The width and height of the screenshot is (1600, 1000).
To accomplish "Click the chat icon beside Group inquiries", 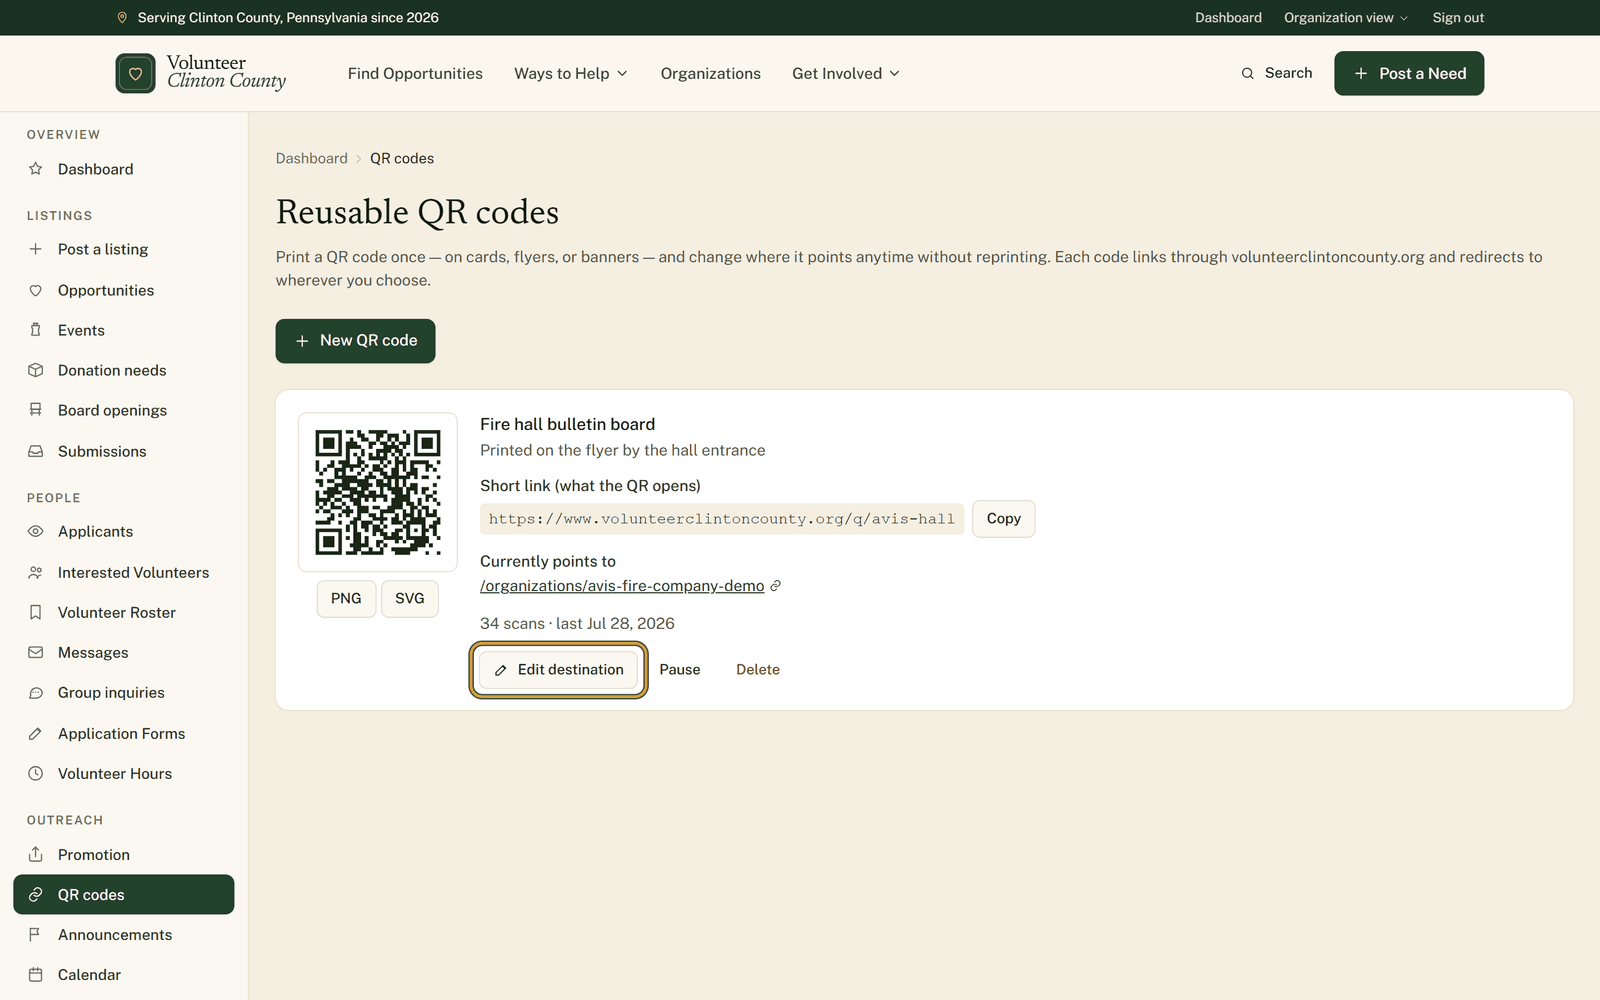I will pos(36,692).
